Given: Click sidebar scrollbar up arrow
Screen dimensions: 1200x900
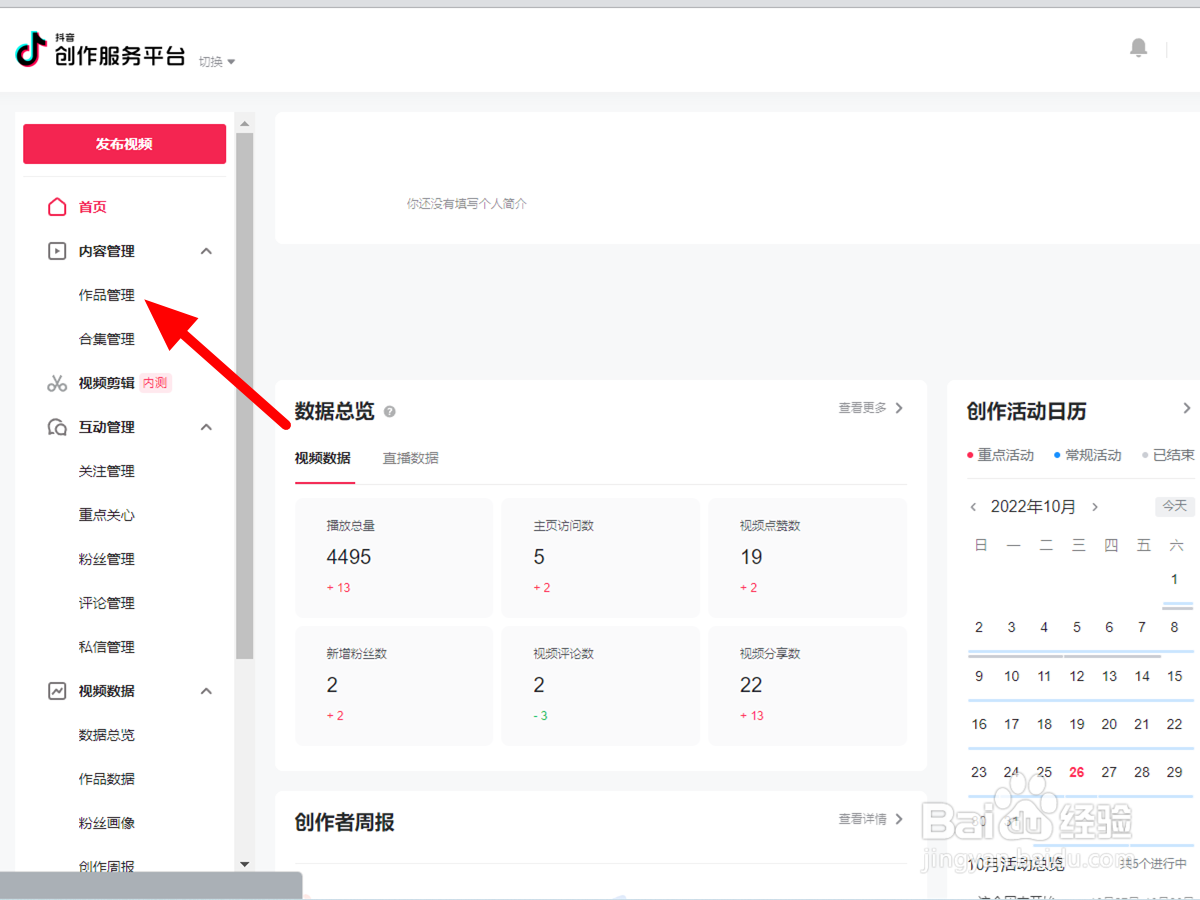Looking at the screenshot, I should click(x=244, y=124).
